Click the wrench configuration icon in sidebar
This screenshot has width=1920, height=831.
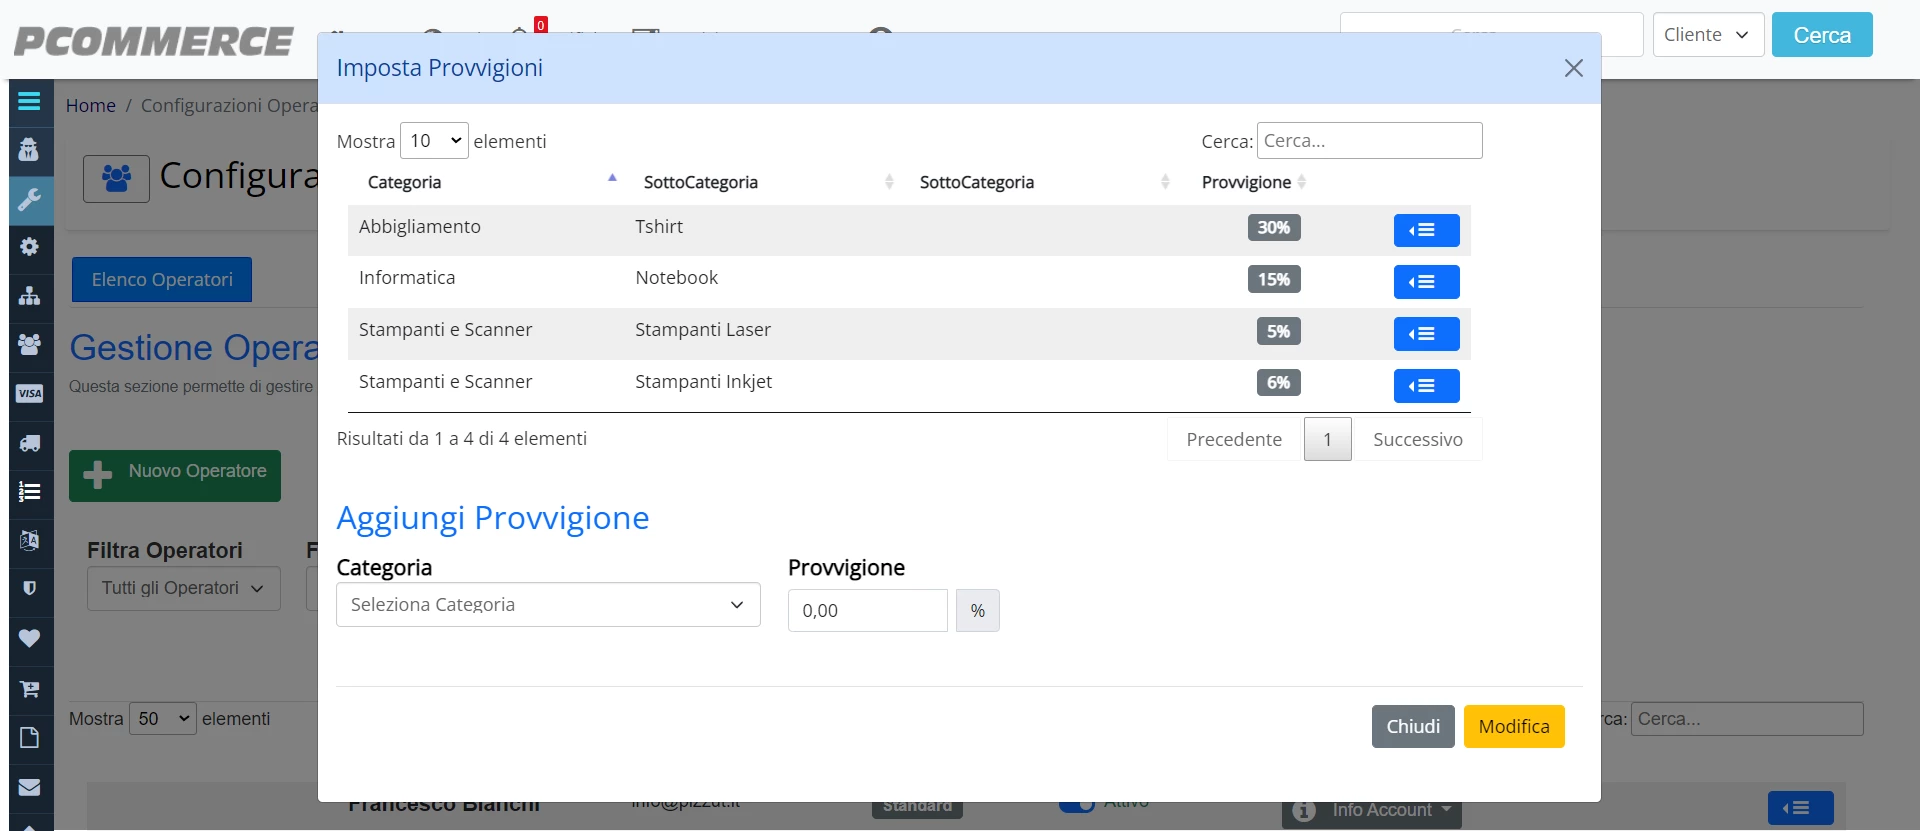pyautogui.click(x=29, y=199)
